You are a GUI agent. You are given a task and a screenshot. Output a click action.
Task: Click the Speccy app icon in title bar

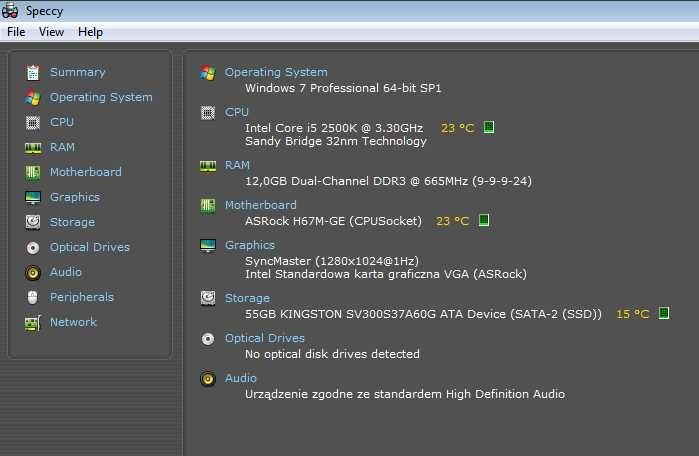10,11
